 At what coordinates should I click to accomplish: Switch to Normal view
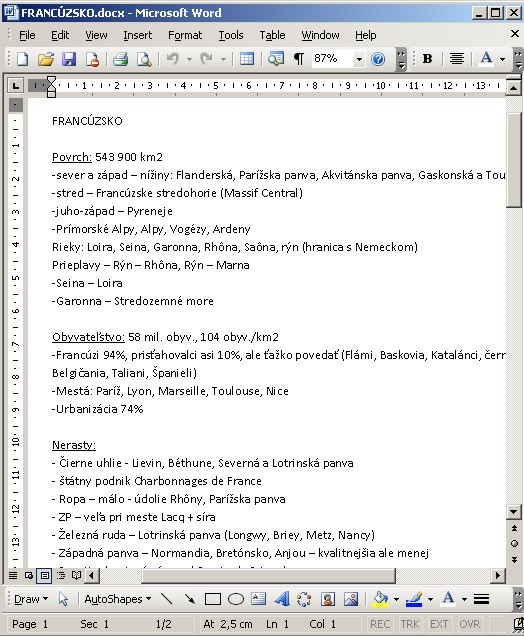tap(13, 575)
